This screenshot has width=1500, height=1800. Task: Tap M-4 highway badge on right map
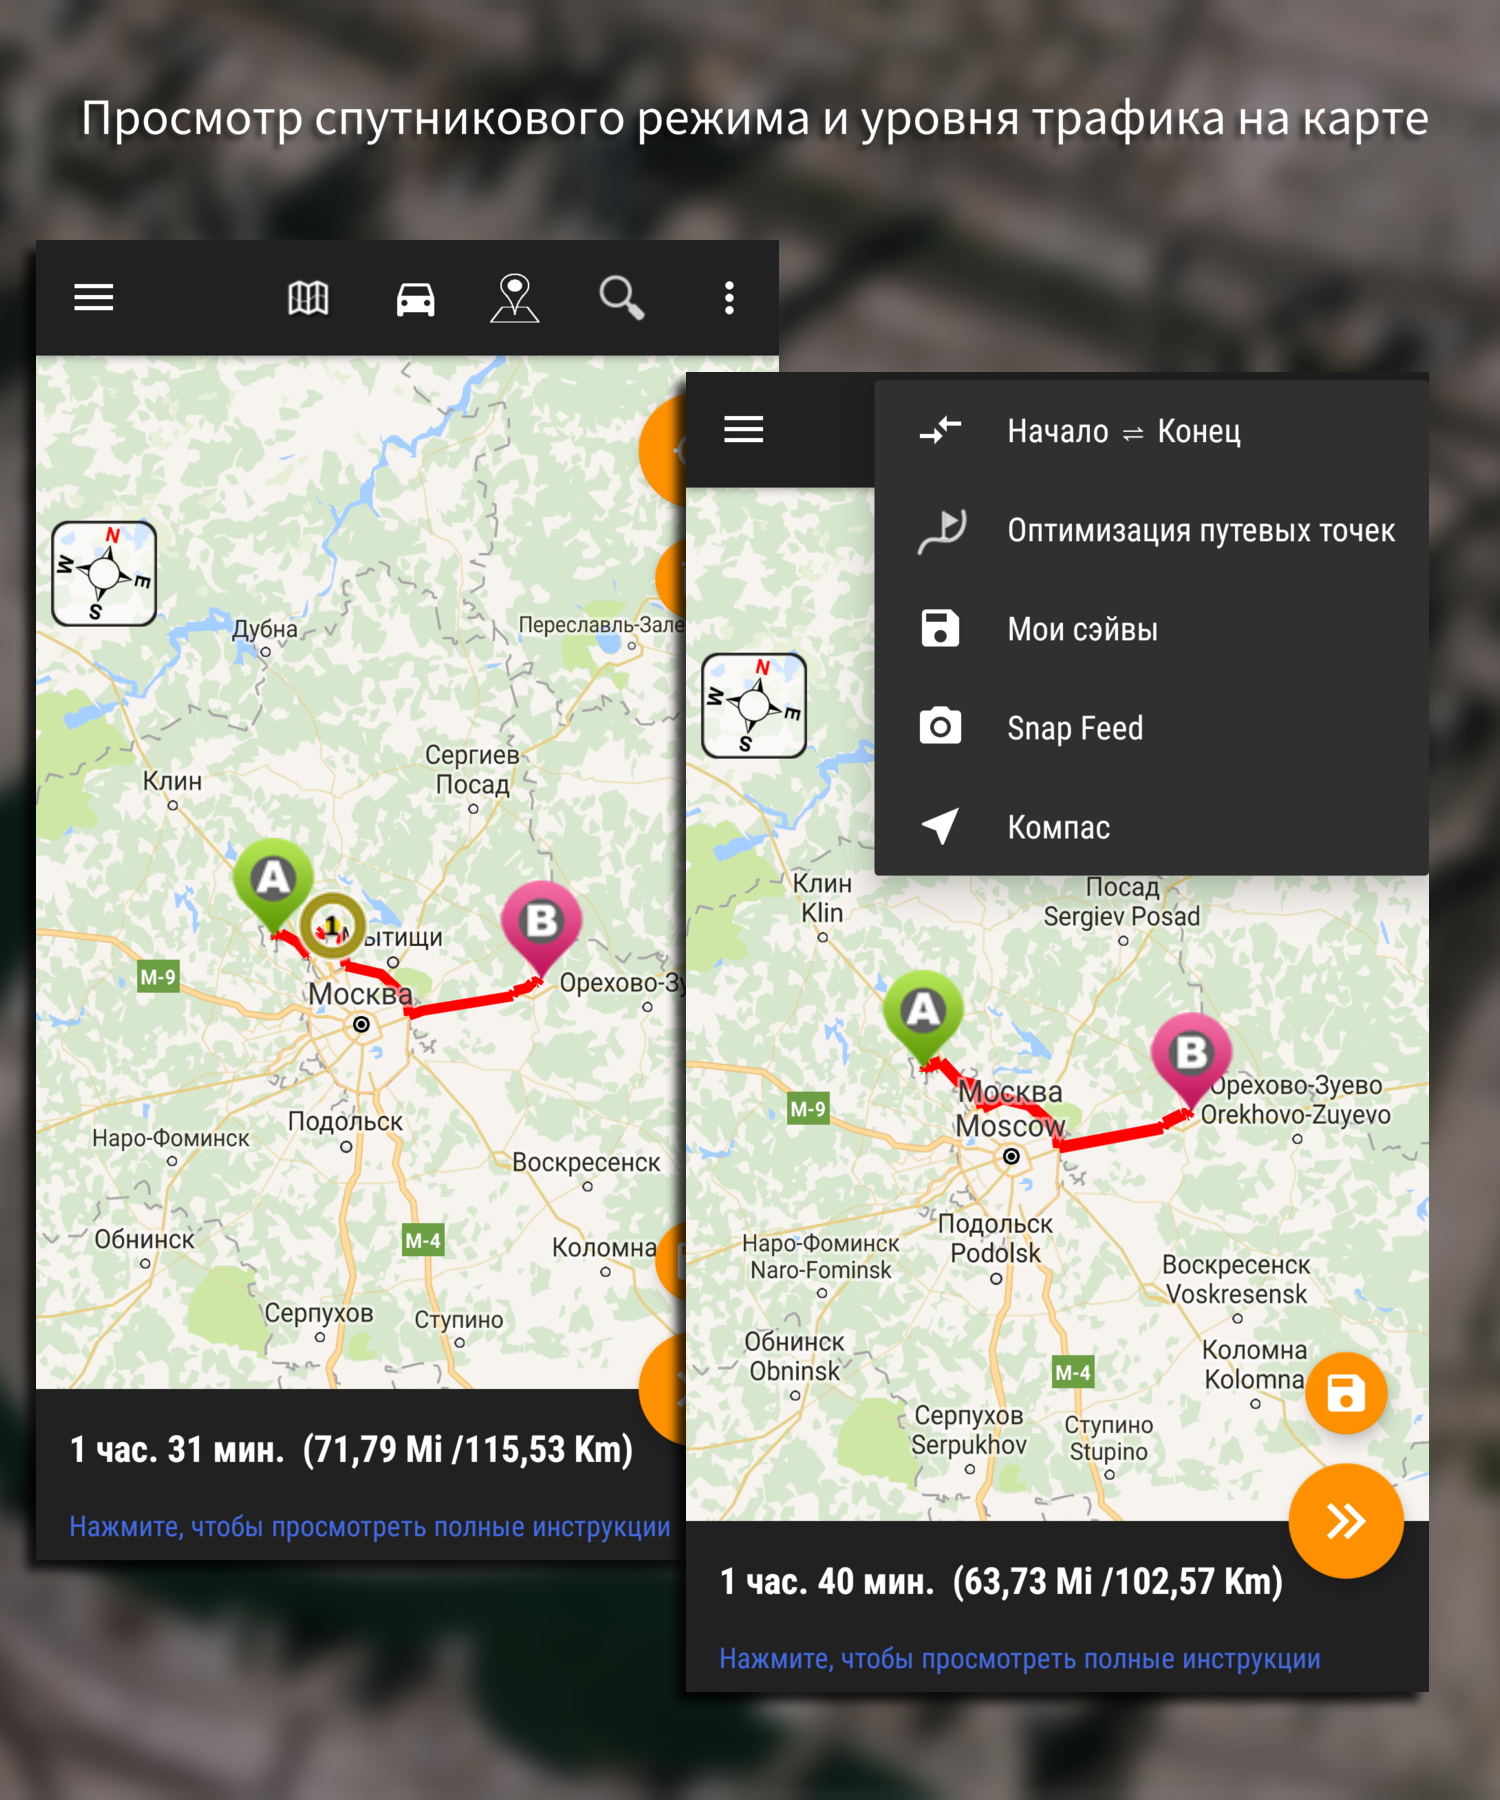(x=1073, y=1372)
